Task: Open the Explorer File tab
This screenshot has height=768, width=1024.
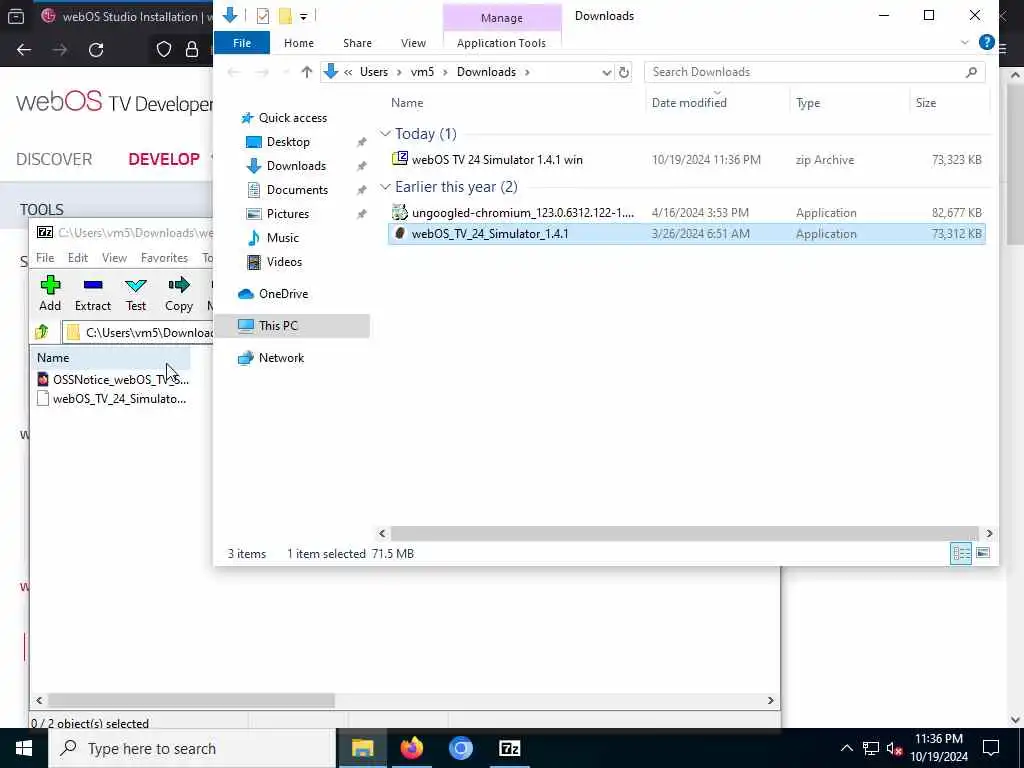Action: pyautogui.click(x=242, y=43)
